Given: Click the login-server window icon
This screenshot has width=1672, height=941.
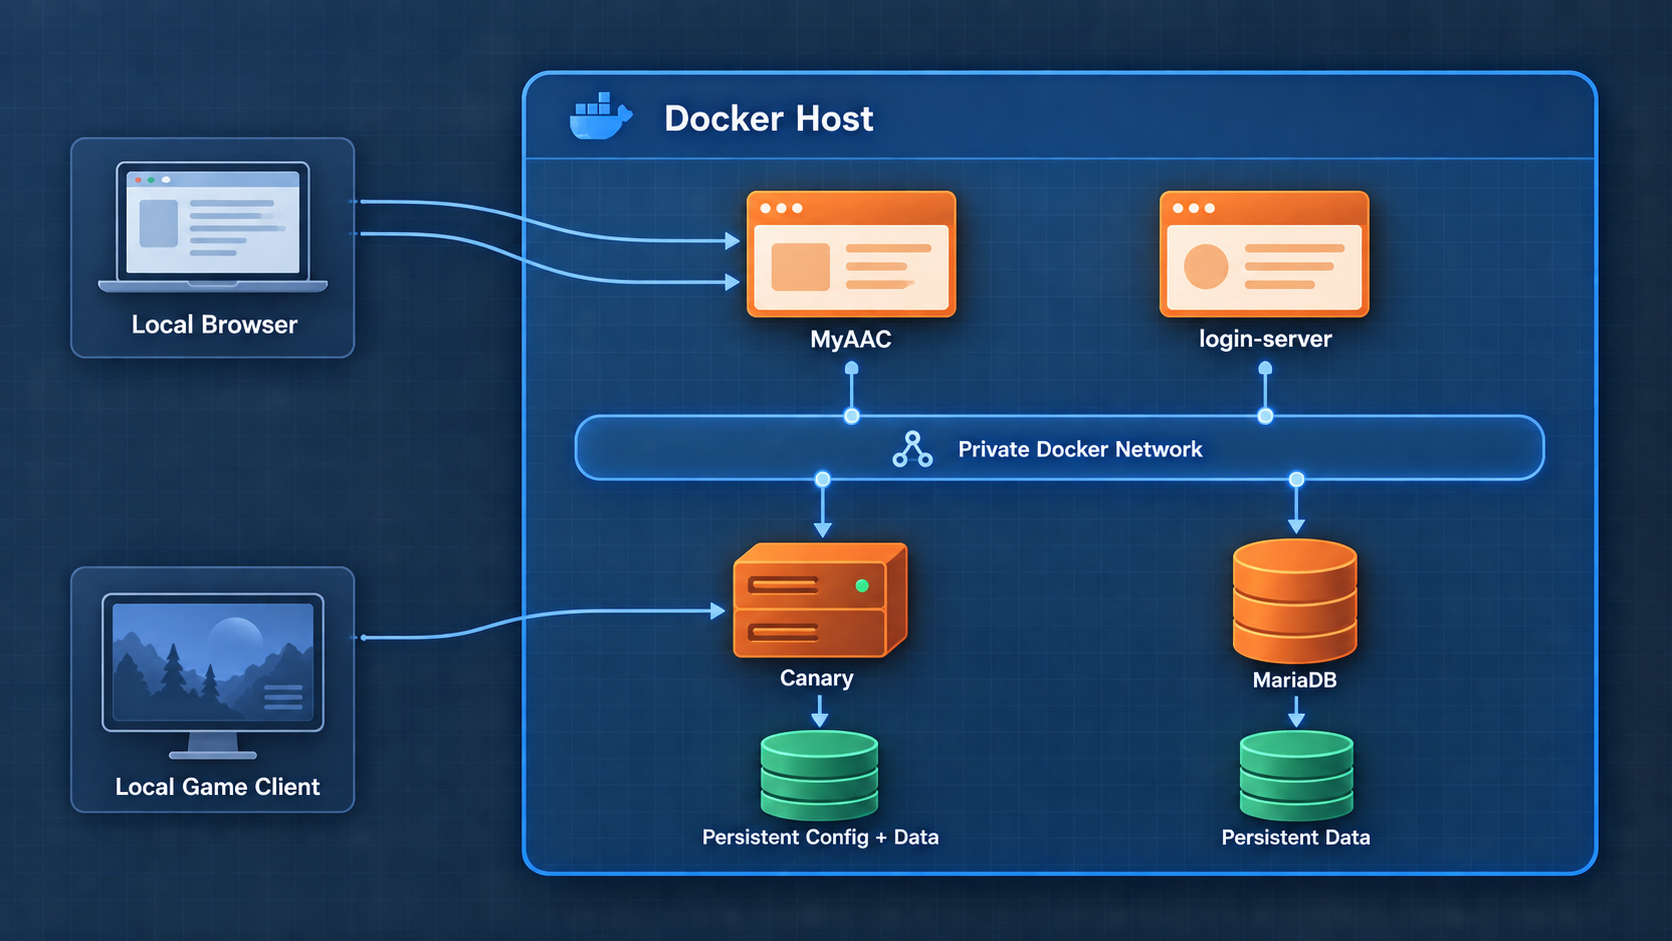Looking at the screenshot, I should pyautogui.click(x=1264, y=254).
